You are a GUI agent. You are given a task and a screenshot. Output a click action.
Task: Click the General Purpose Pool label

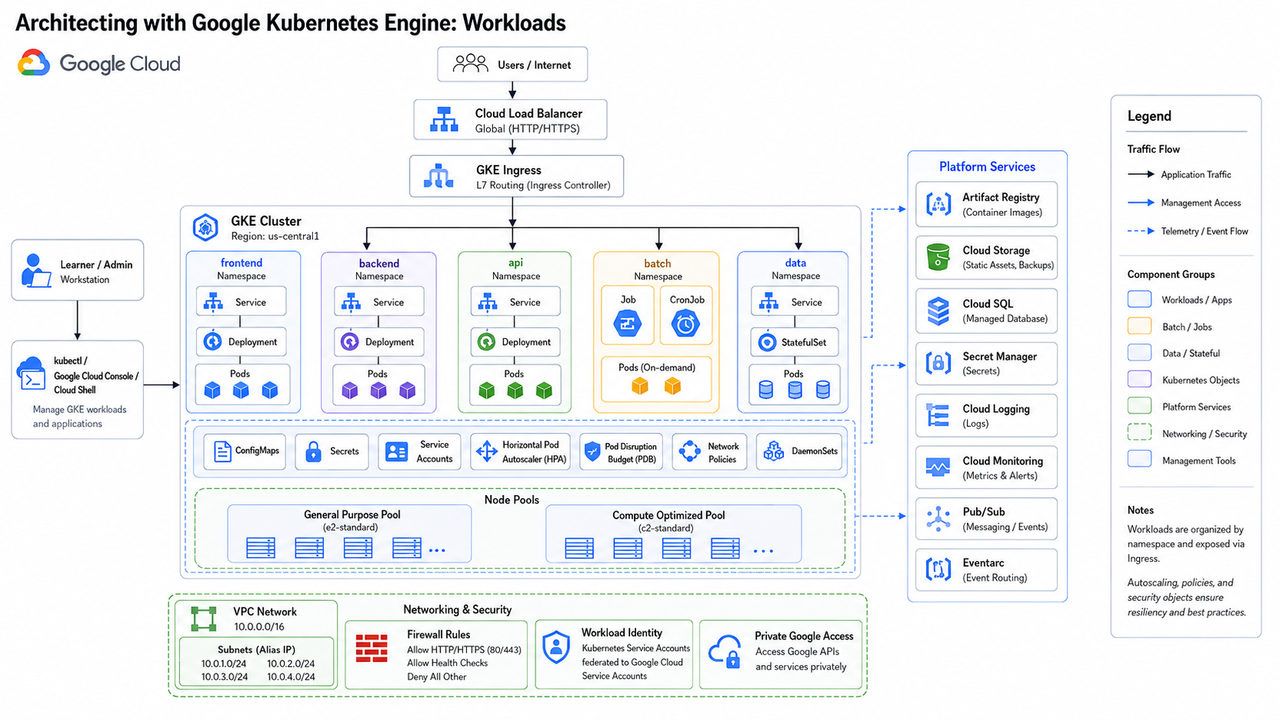[x=352, y=515]
